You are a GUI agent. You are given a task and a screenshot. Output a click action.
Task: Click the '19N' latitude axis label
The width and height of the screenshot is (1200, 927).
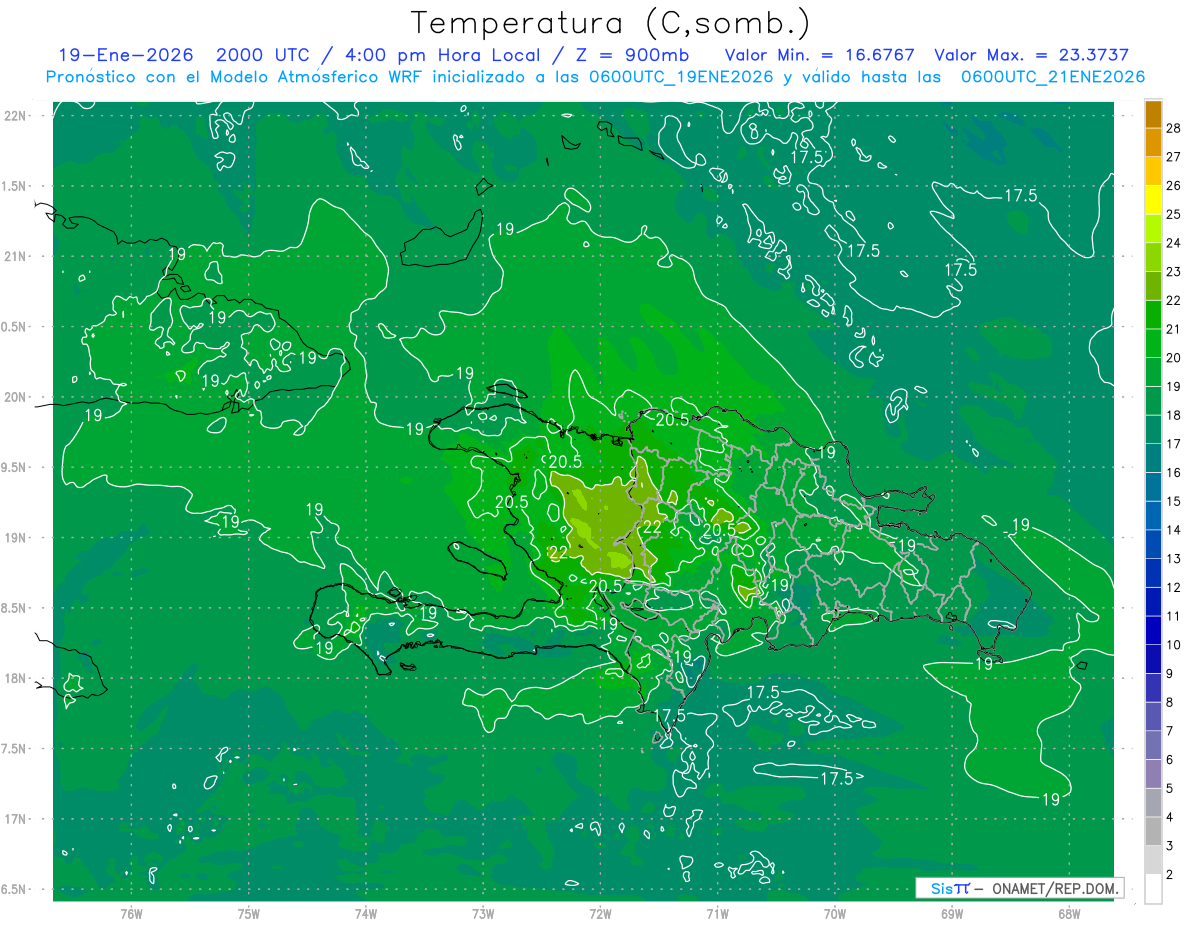pyautogui.click(x=16, y=538)
